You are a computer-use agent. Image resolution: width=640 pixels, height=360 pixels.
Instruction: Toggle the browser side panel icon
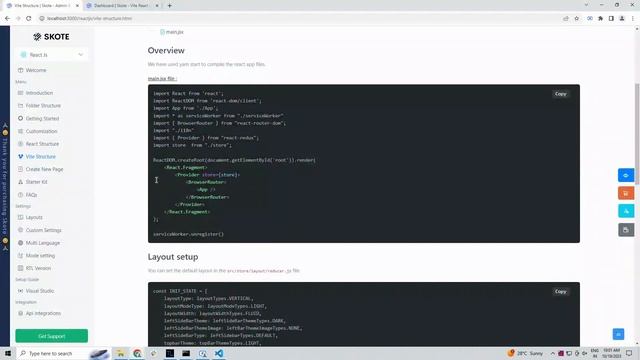pos(611,18)
